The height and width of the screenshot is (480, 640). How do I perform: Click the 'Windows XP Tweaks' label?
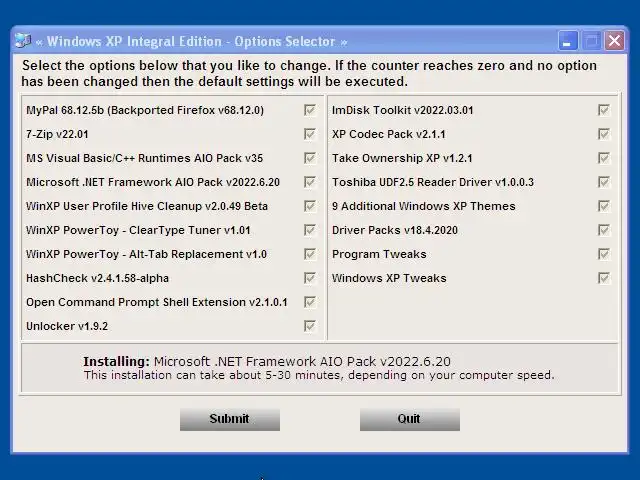coord(389,278)
